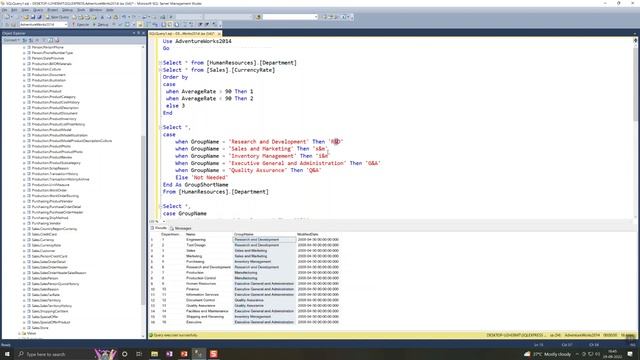The image size is (640, 360).
Task: Click the Save icon in toolbar
Action: coord(33,17)
